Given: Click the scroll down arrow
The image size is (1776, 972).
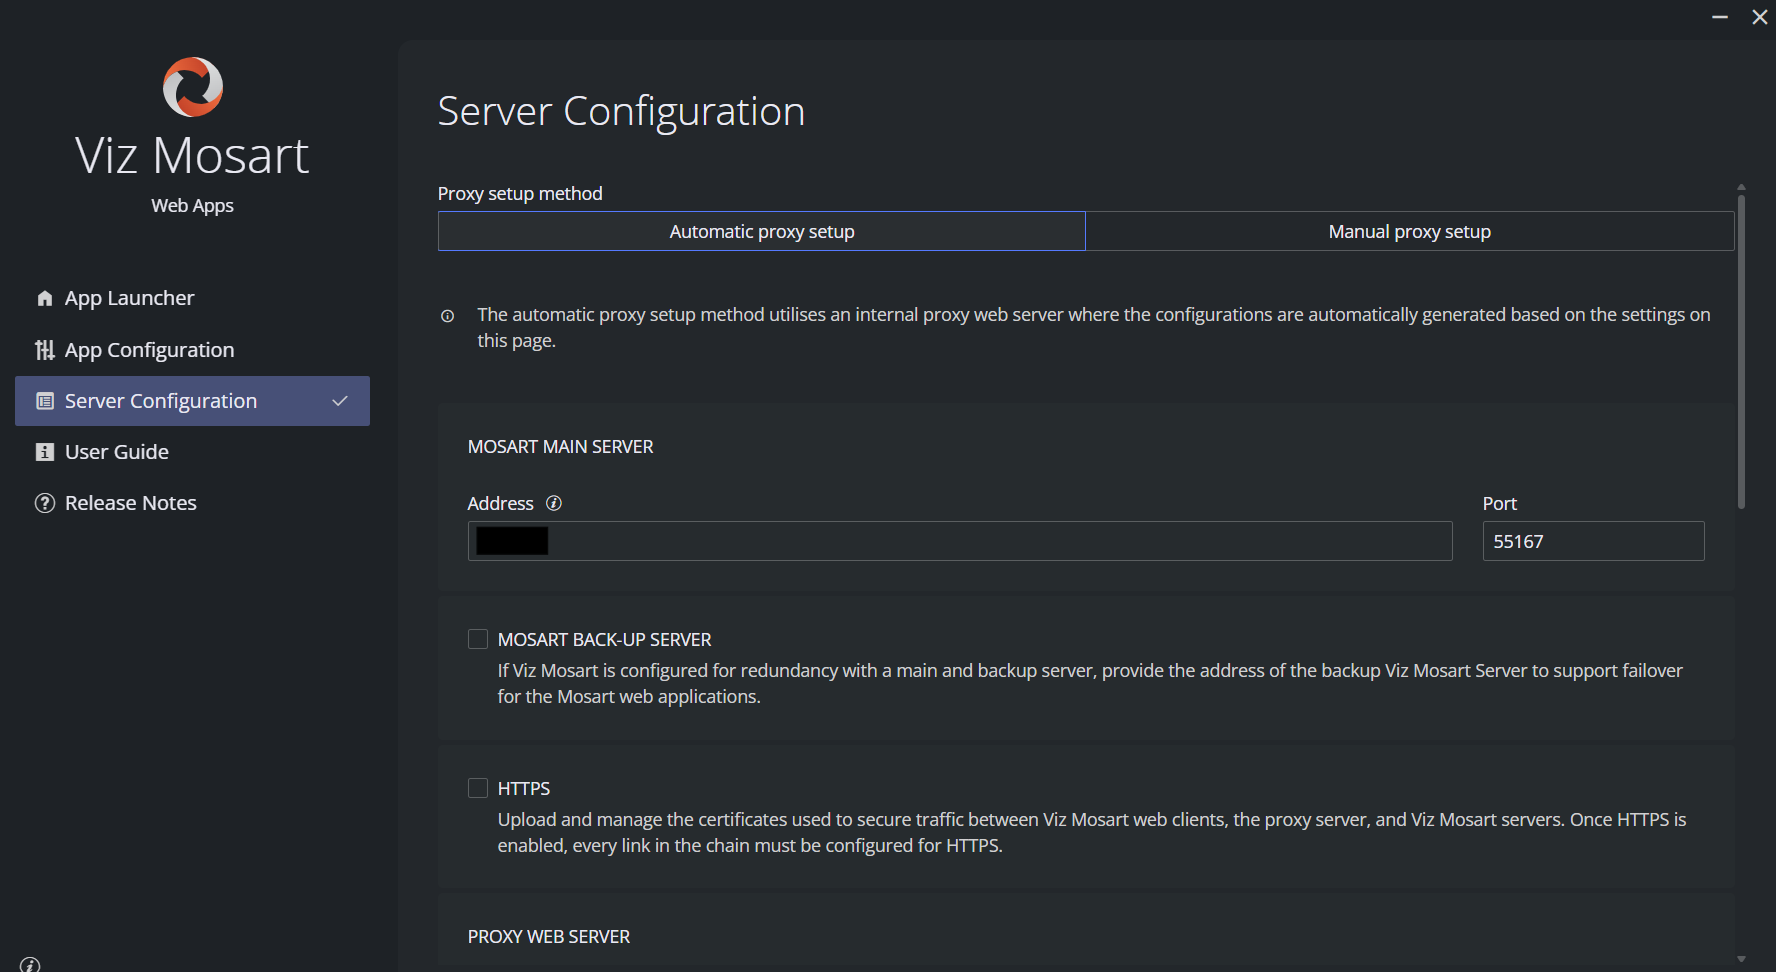Looking at the screenshot, I should 1741,959.
